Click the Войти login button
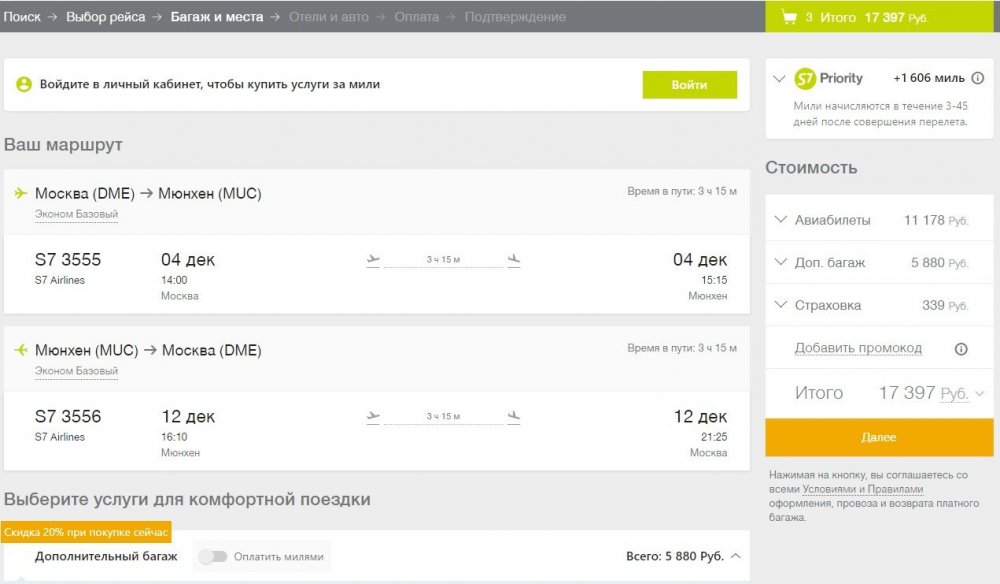Image resolution: width=1000 pixels, height=584 pixels. (x=689, y=85)
